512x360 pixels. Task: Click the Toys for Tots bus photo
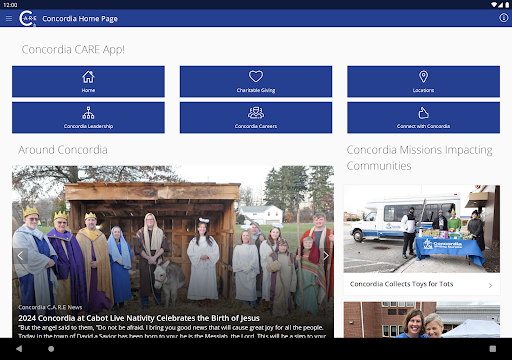[x=422, y=229]
